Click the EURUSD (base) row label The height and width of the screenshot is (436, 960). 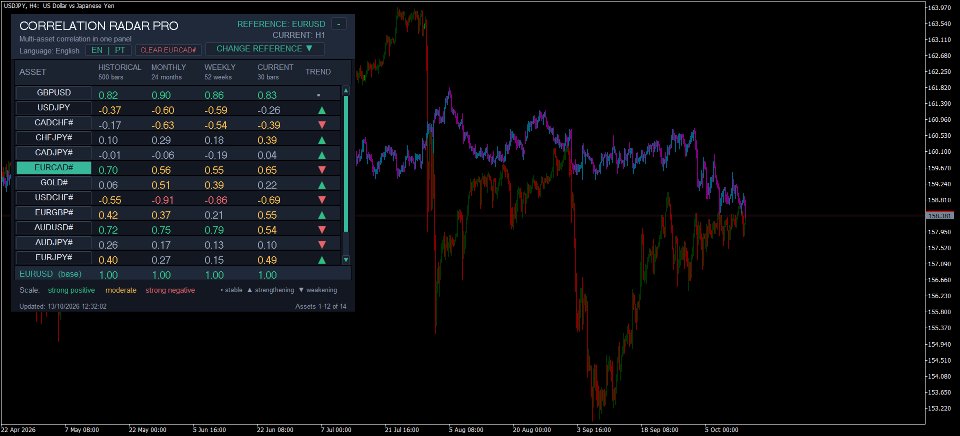pyautogui.click(x=50, y=274)
